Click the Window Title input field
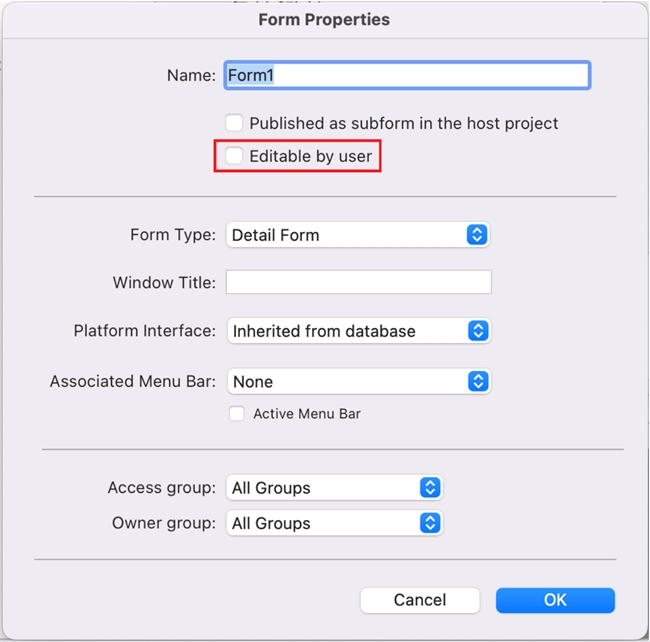This screenshot has width=650, height=642. [x=358, y=282]
